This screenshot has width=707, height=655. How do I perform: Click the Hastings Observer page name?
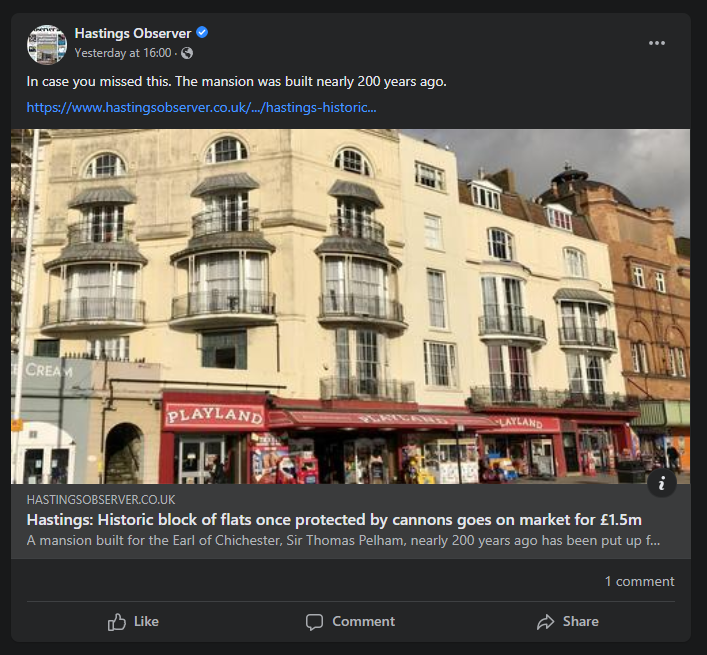132,34
